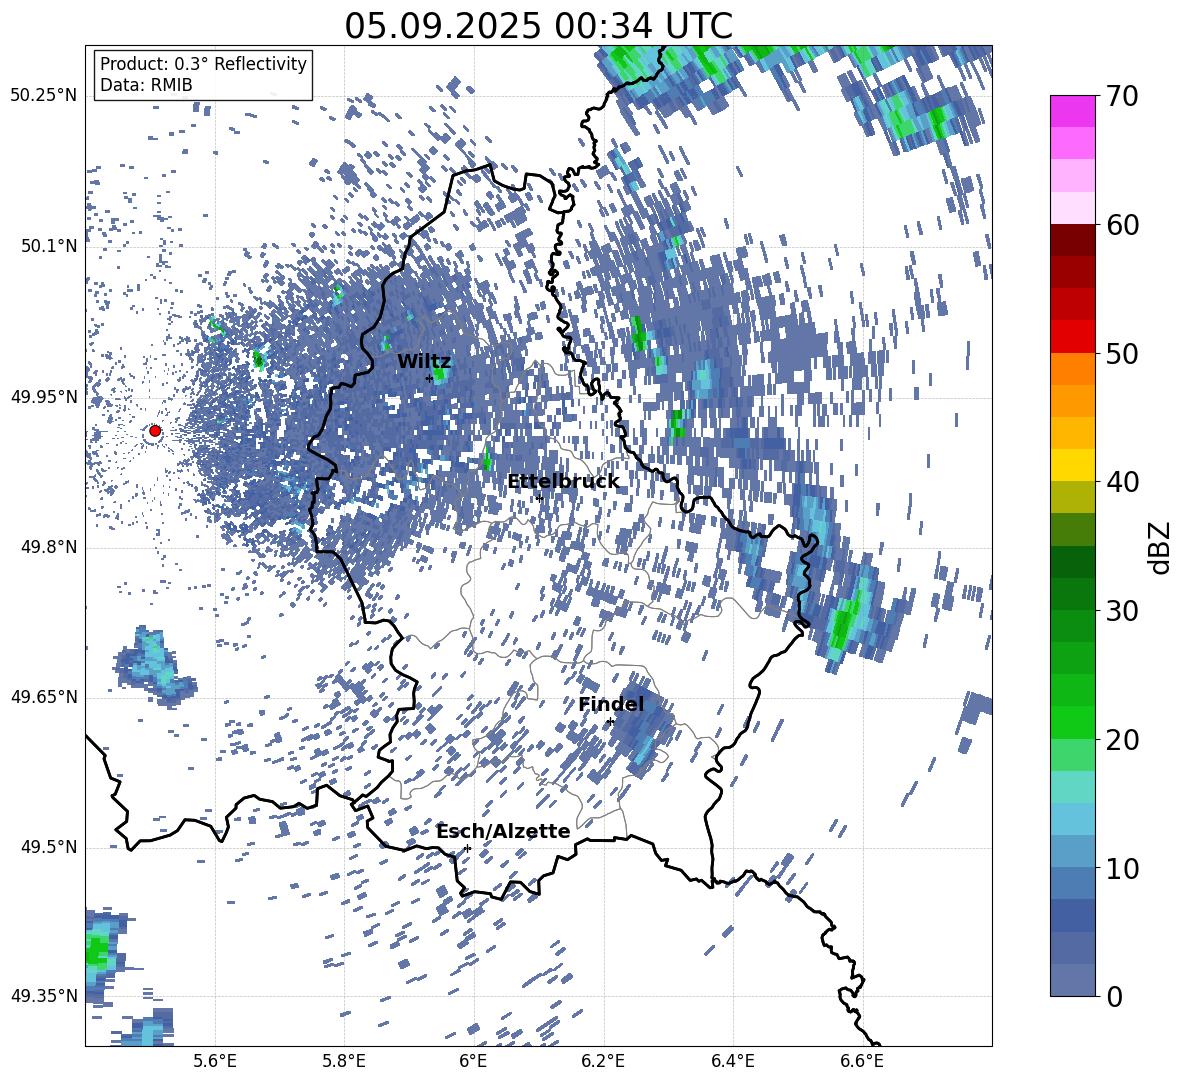Viewport: 1184px width, 1081px height.
Task: Click the red 50 dBZ colorbar segment
Action: tap(1072, 336)
